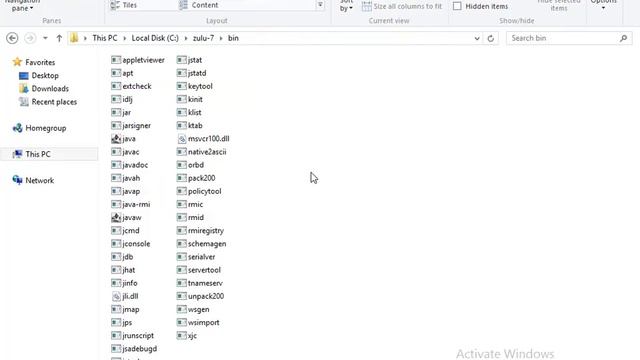Select the javadoc file icon
The image size is (640, 360).
pyautogui.click(x=116, y=165)
